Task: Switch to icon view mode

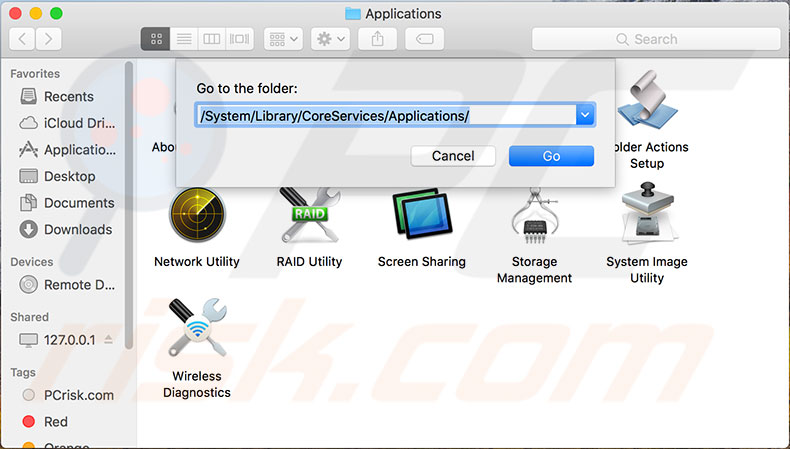Action: (156, 39)
